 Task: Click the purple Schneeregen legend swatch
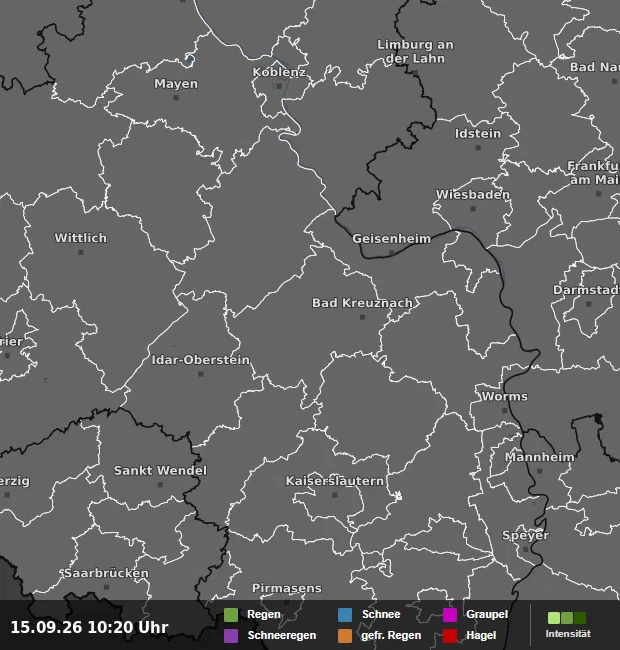point(231,636)
